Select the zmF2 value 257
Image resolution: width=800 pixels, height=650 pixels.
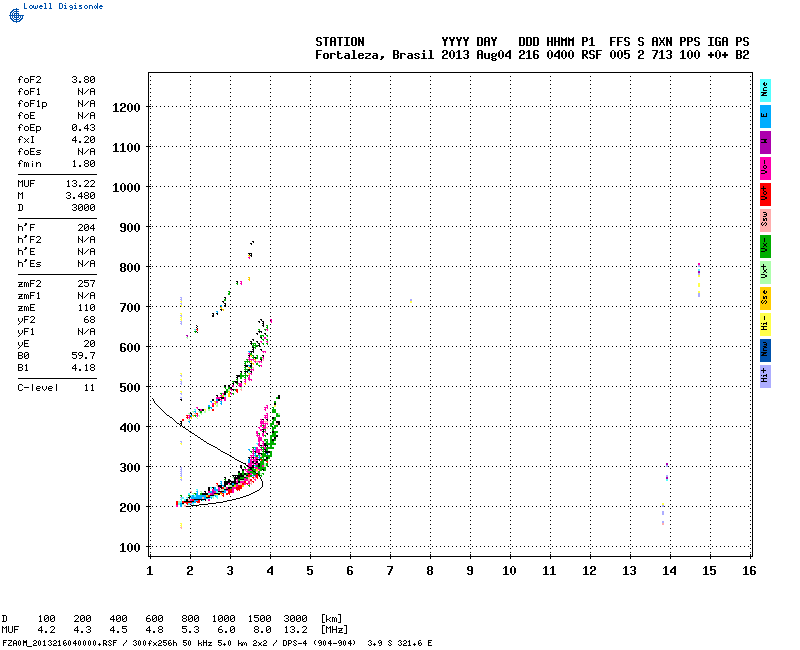pos(86,284)
